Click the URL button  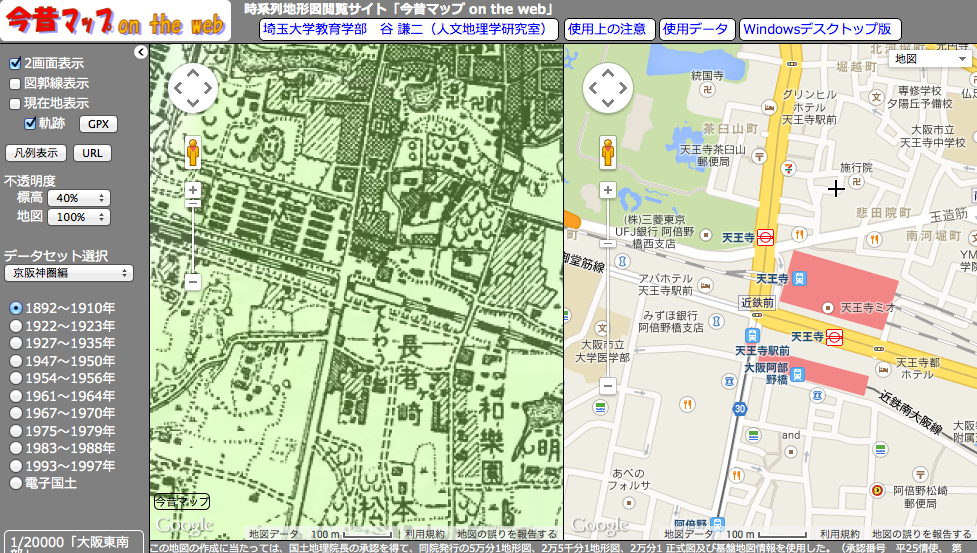point(92,153)
